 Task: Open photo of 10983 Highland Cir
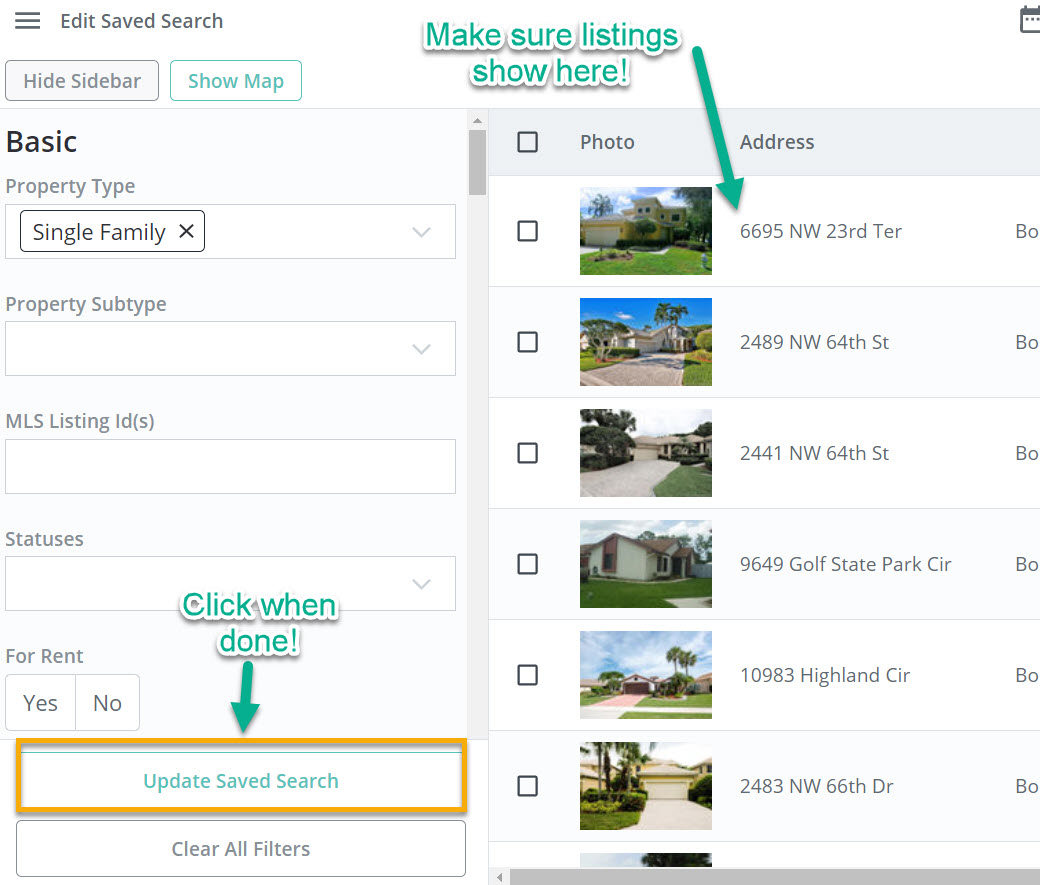pos(645,674)
